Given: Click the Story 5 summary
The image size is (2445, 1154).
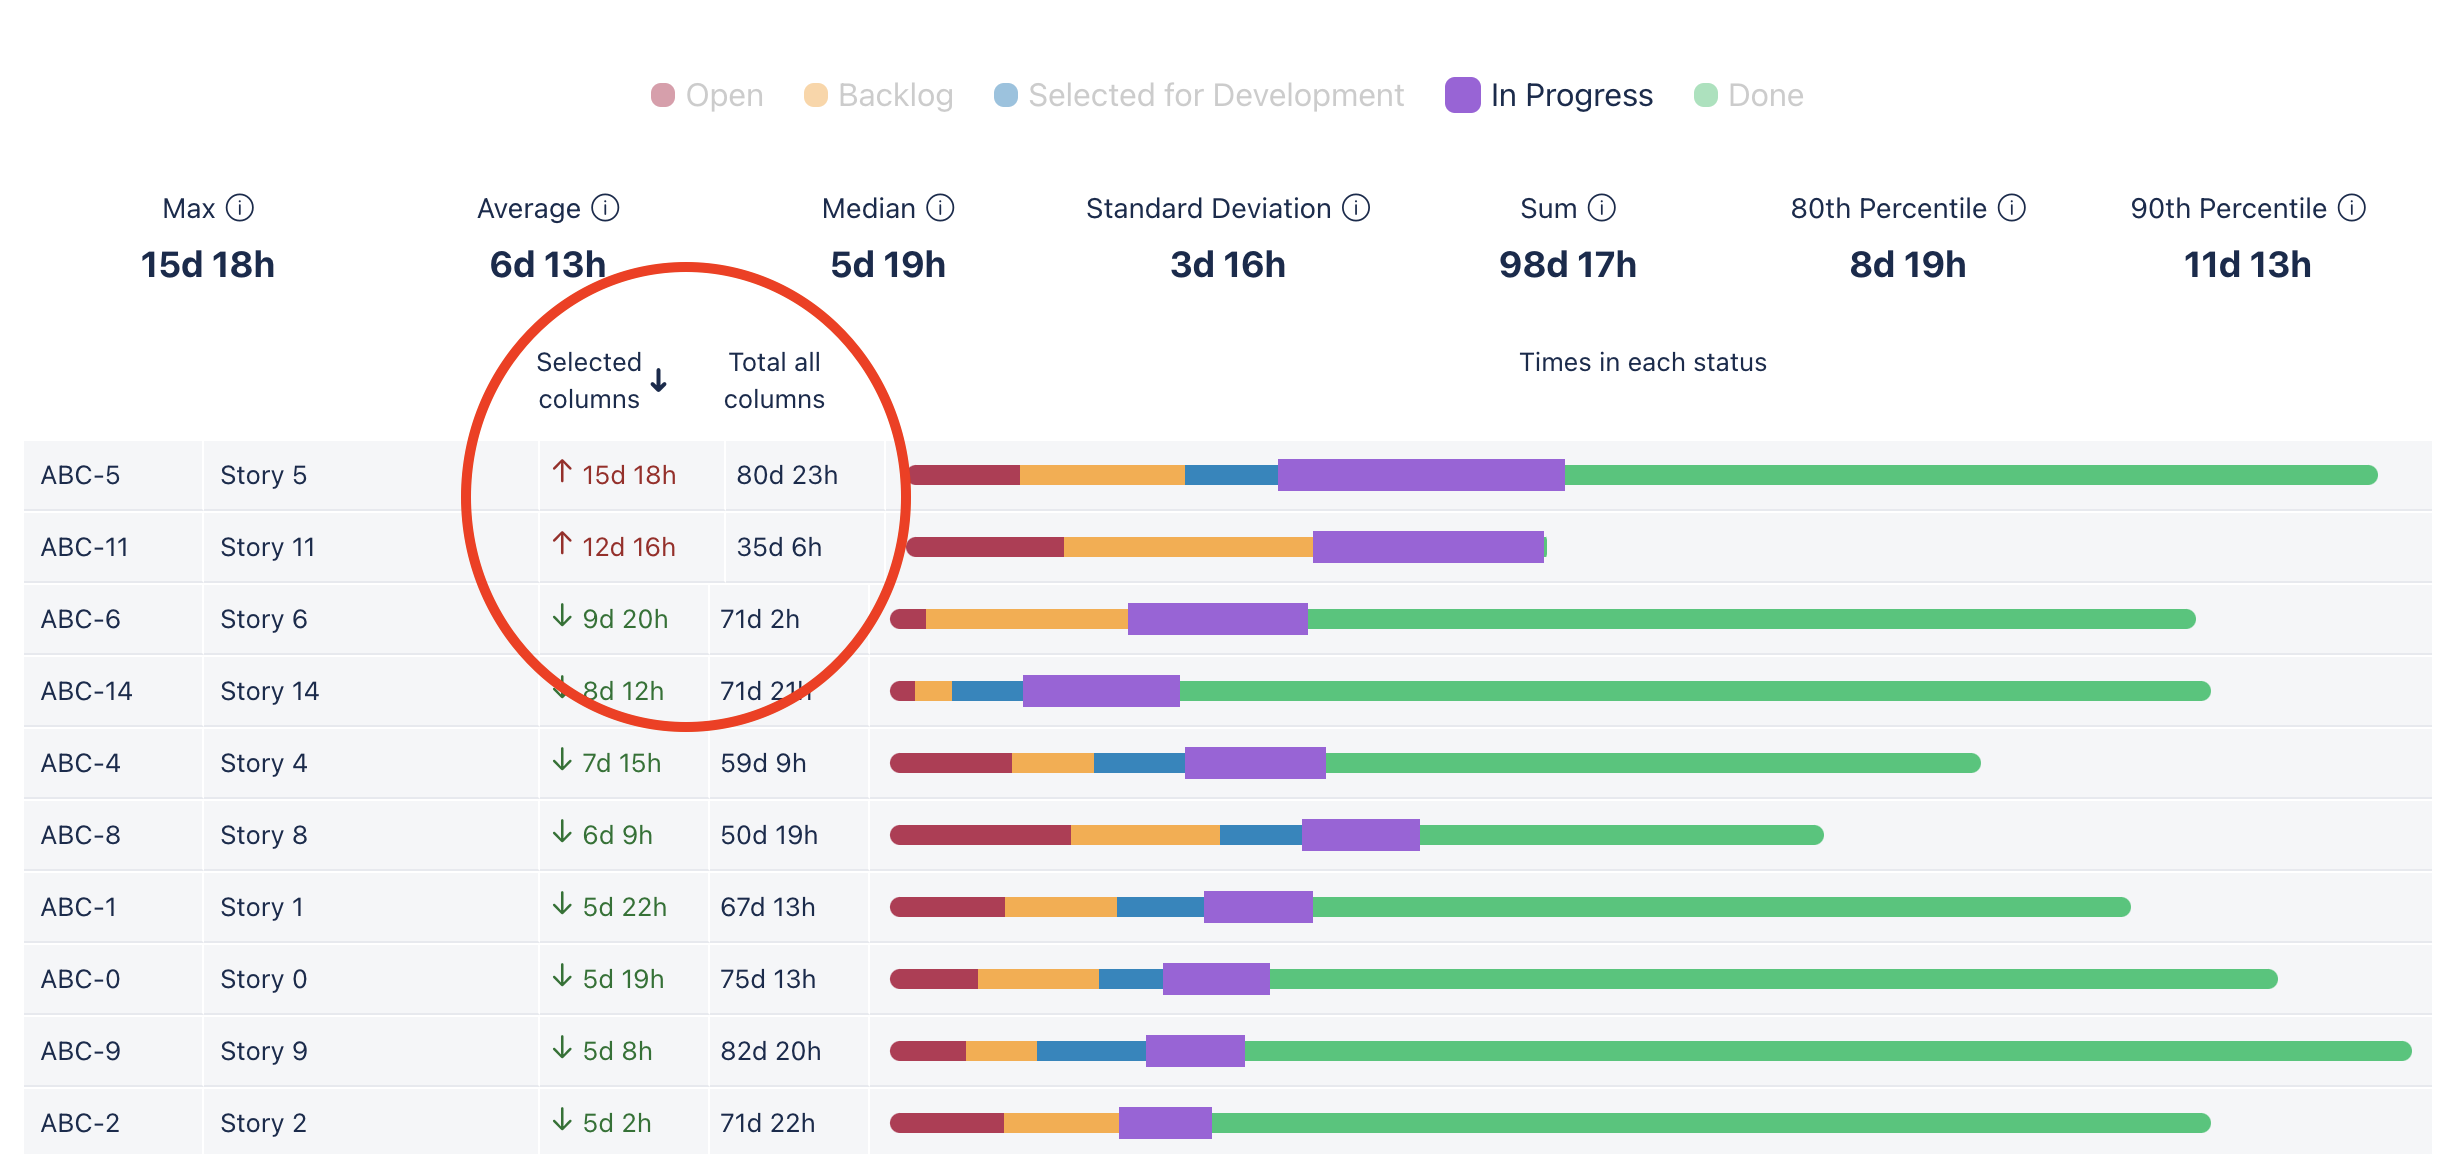Looking at the screenshot, I should tap(263, 475).
